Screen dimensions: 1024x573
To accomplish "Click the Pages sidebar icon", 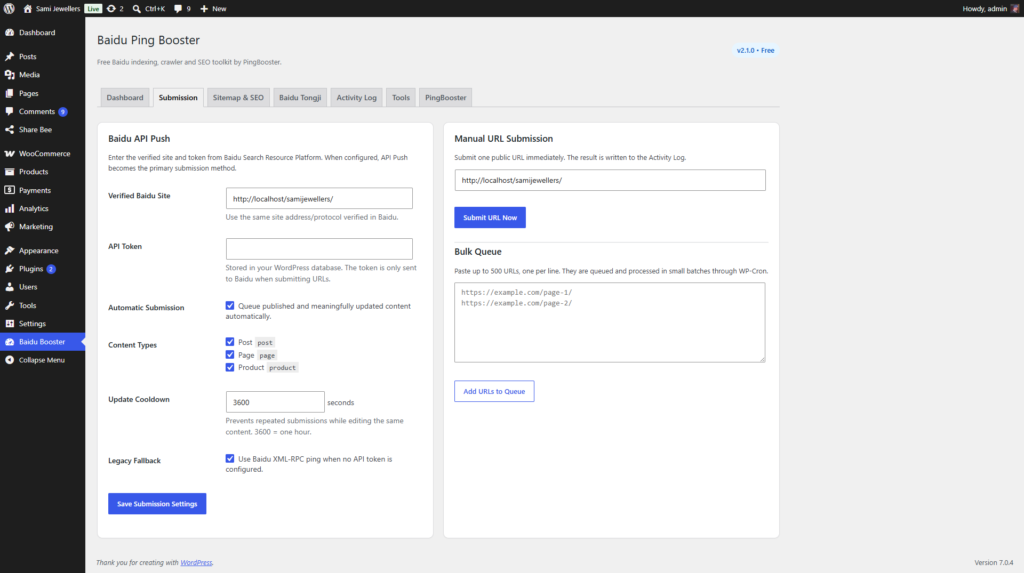I will [x=10, y=93].
